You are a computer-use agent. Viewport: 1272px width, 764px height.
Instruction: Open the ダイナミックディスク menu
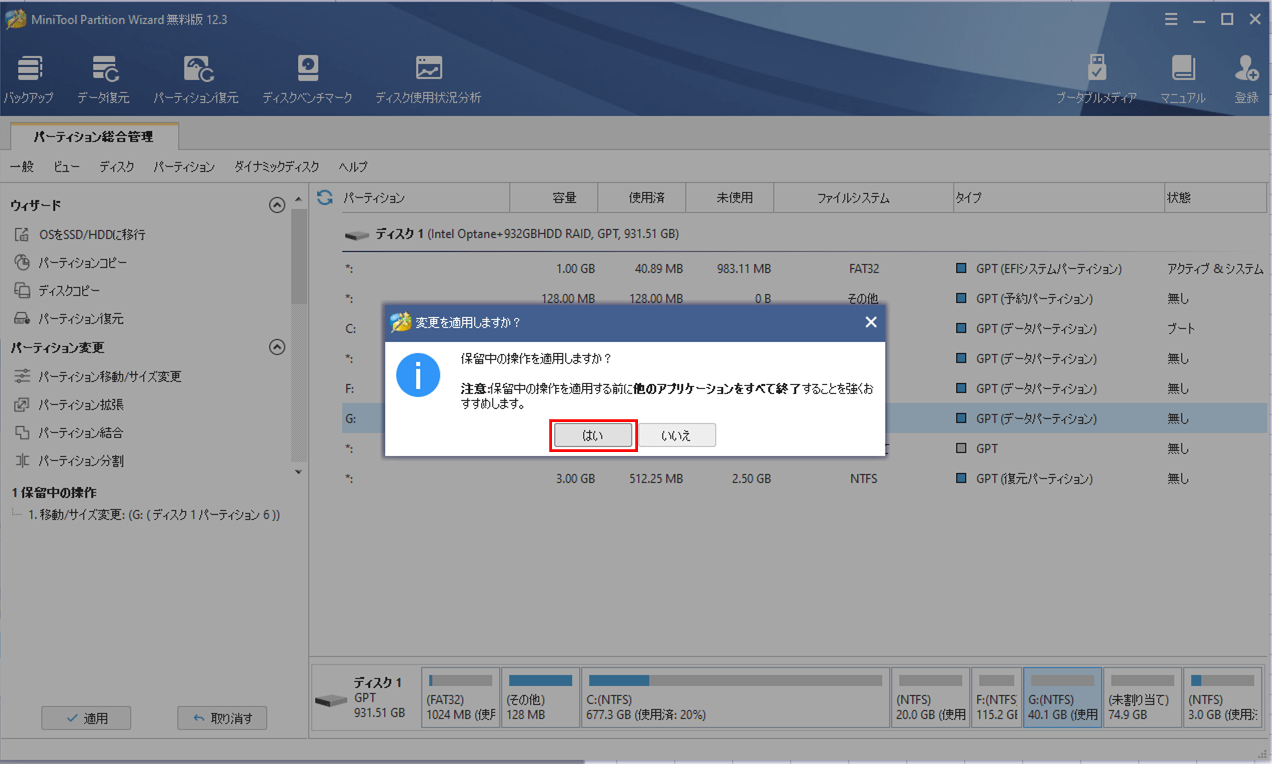[x=277, y=167]
